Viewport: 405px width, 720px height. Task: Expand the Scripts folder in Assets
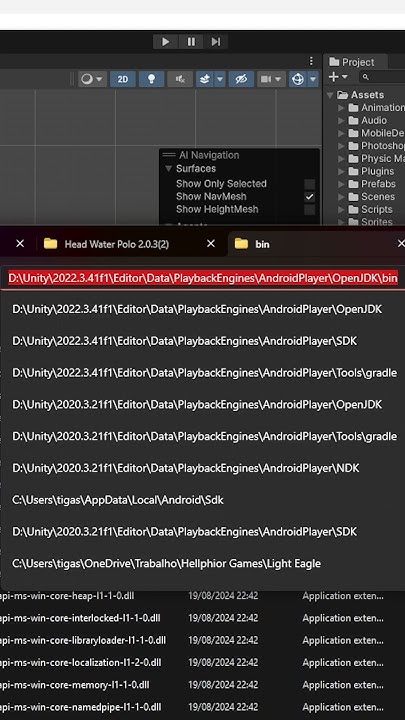pos(341,209)
